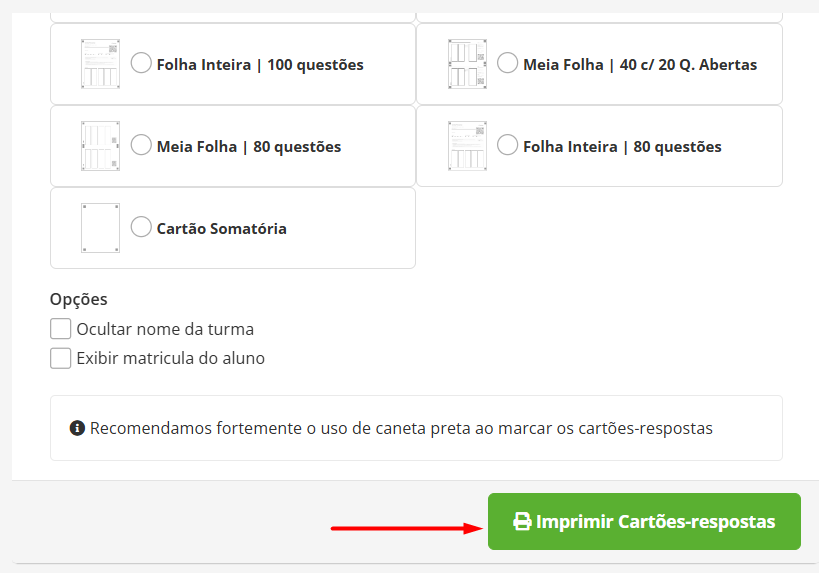Click the Folha Inteira 100 questões sheet thumbnail

point(100,64)
